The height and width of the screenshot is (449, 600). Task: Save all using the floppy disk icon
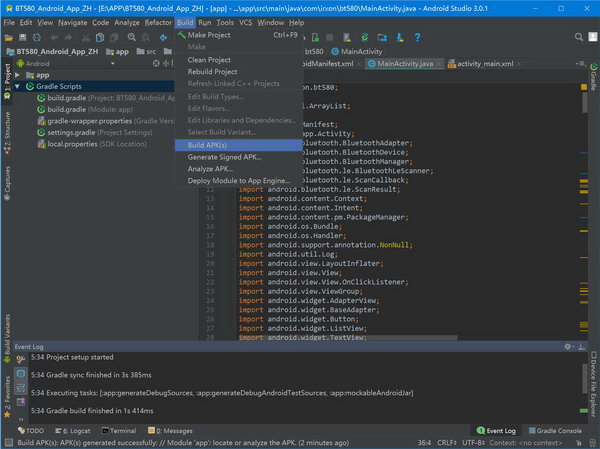[23, 37]
